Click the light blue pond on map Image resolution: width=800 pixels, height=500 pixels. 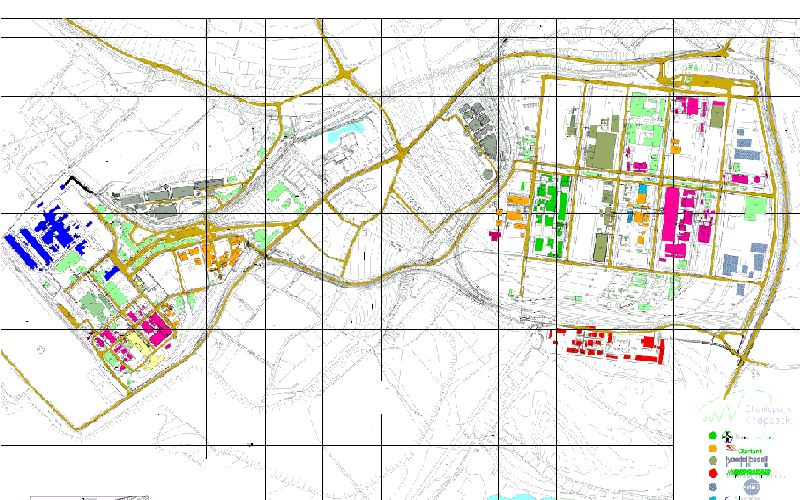click(345, 132)
